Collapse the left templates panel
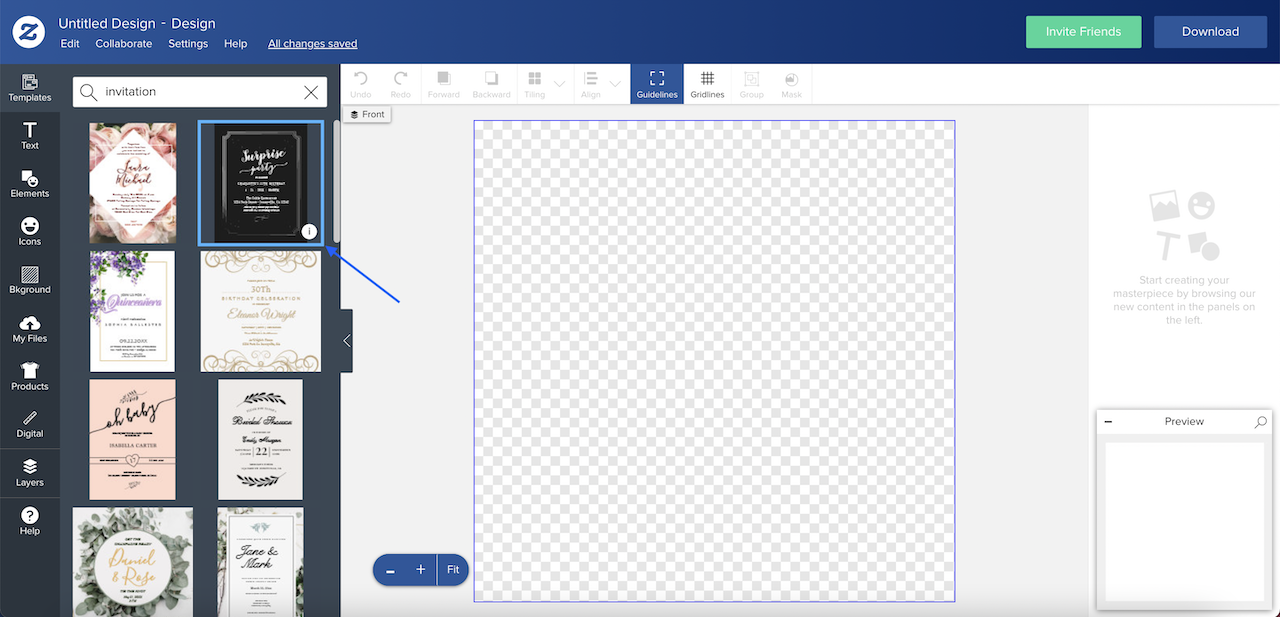 coord(346,341)
